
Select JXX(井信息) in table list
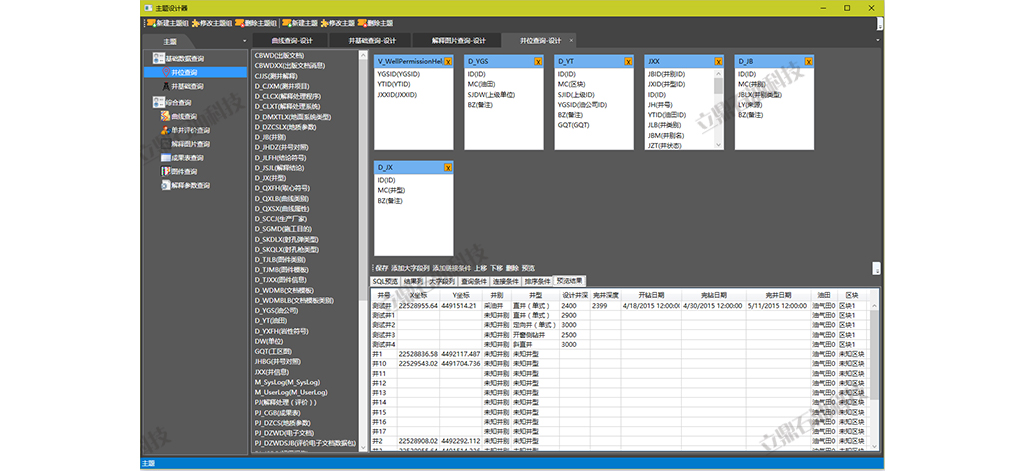274,372
